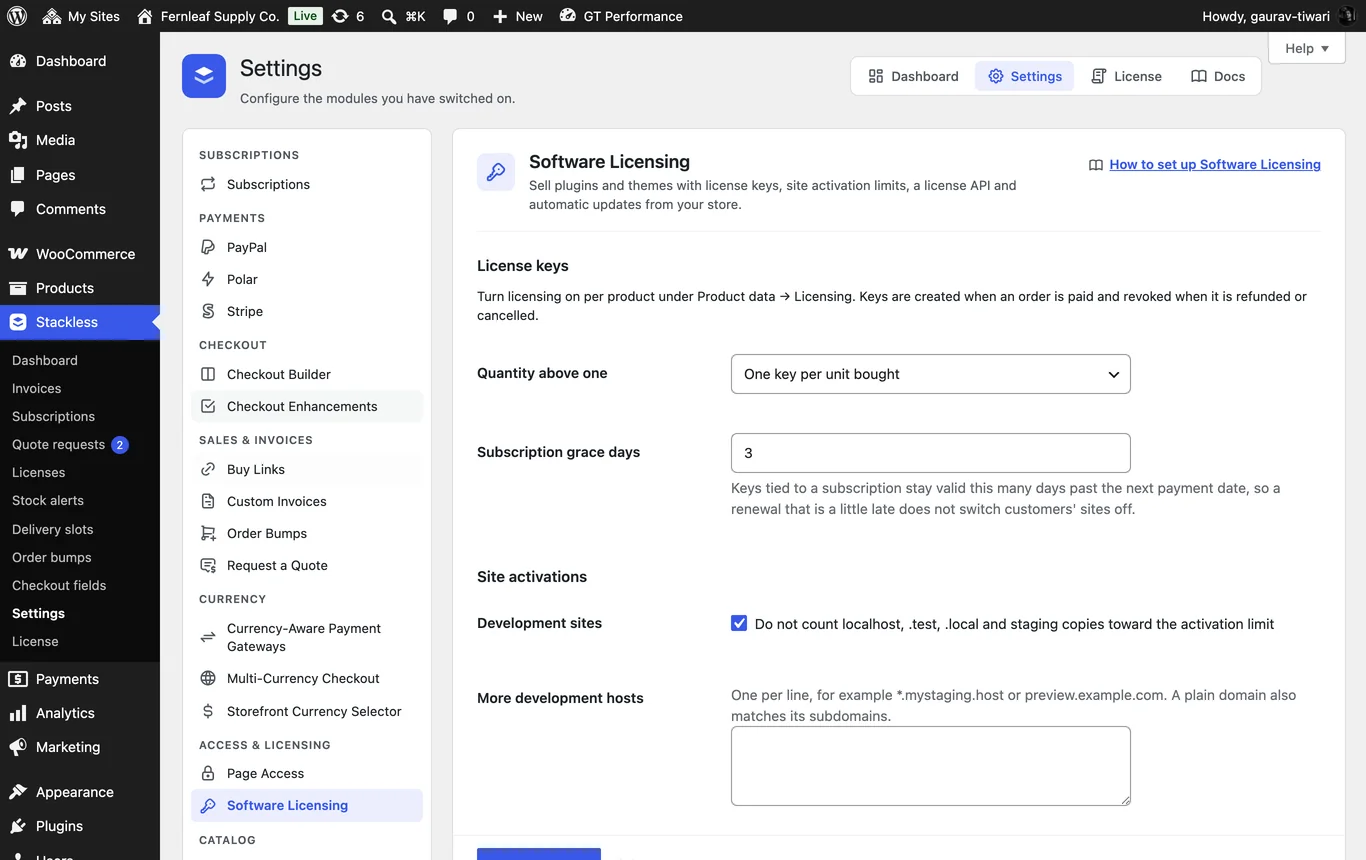The image size is (1366, 860).
Task: Switch to the Docs tab
Action: point(1218,76)
